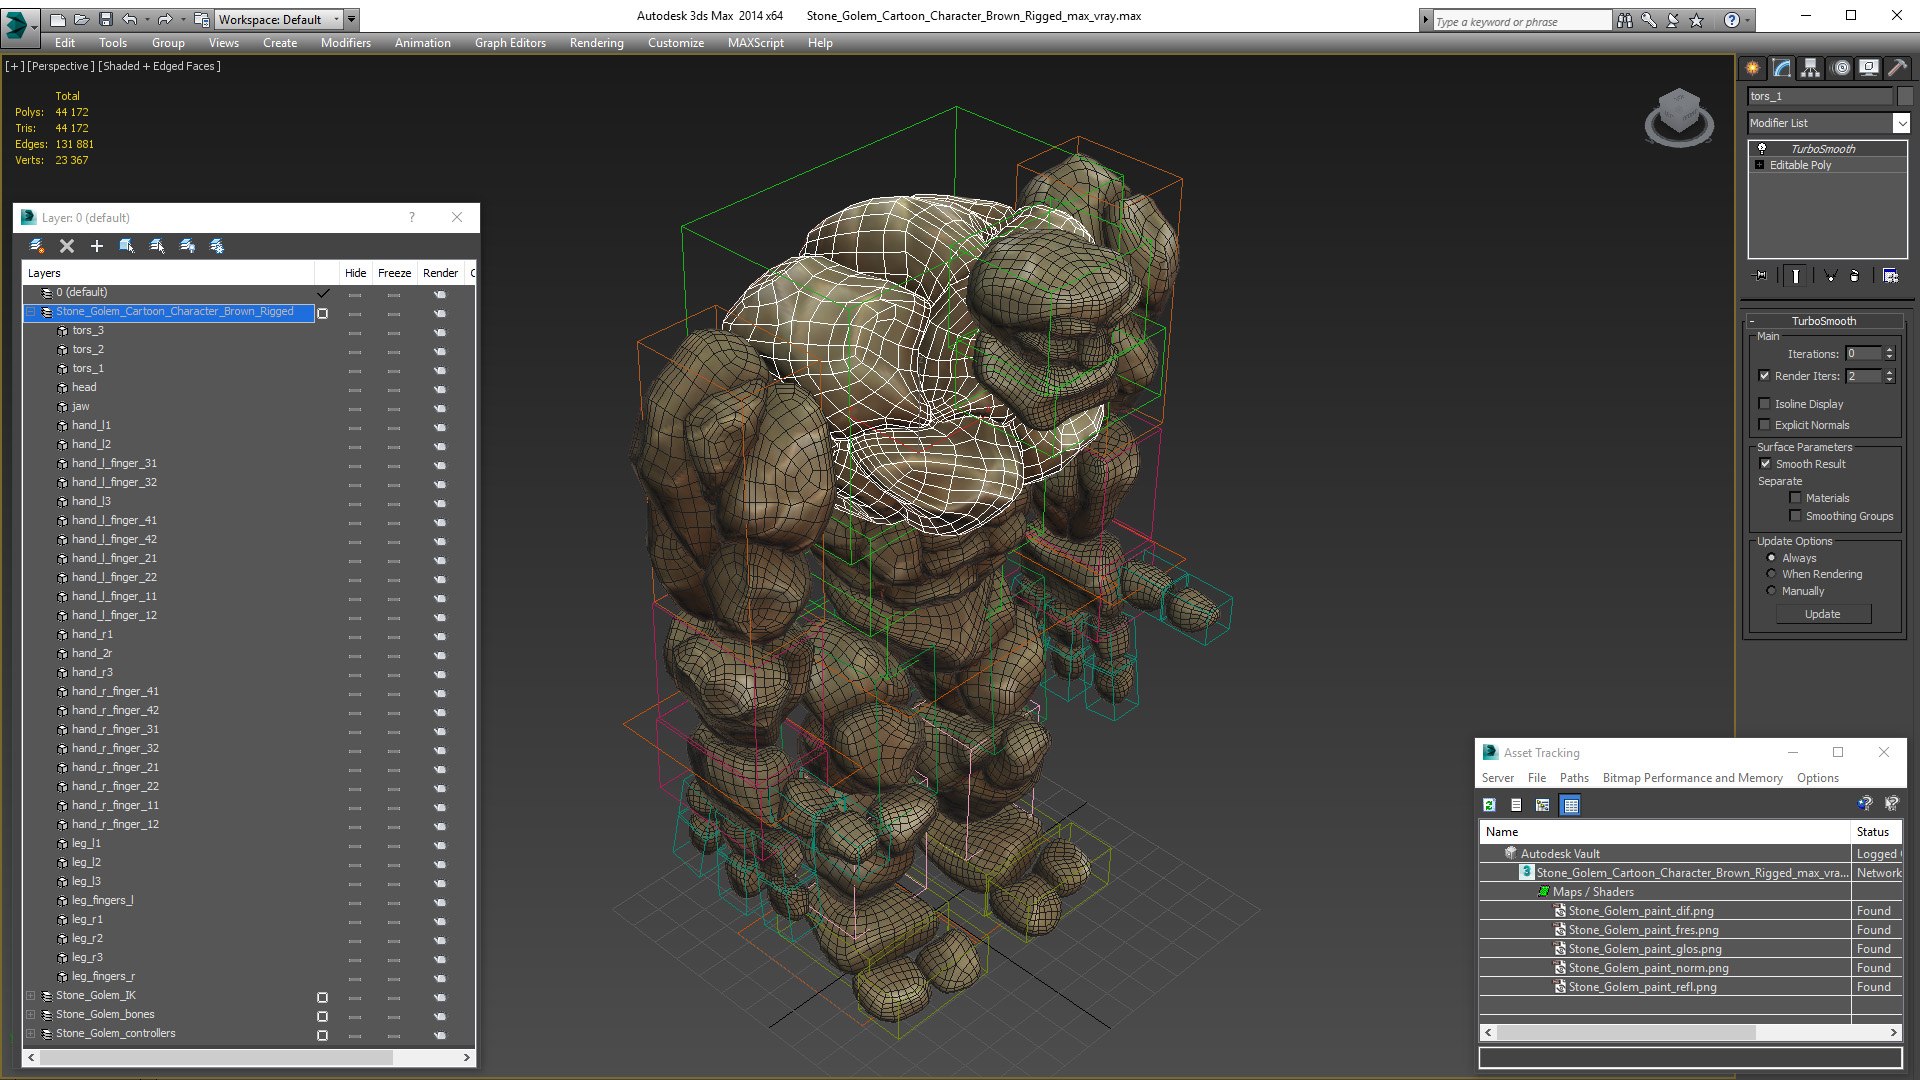Click the object color swatch beside tors_1

(x=1904, y=96)
